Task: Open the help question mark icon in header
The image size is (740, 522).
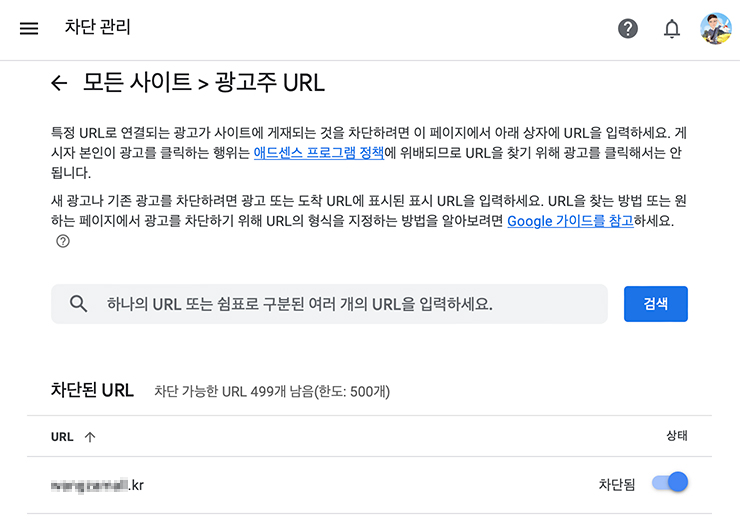Action: pos(628,28)
